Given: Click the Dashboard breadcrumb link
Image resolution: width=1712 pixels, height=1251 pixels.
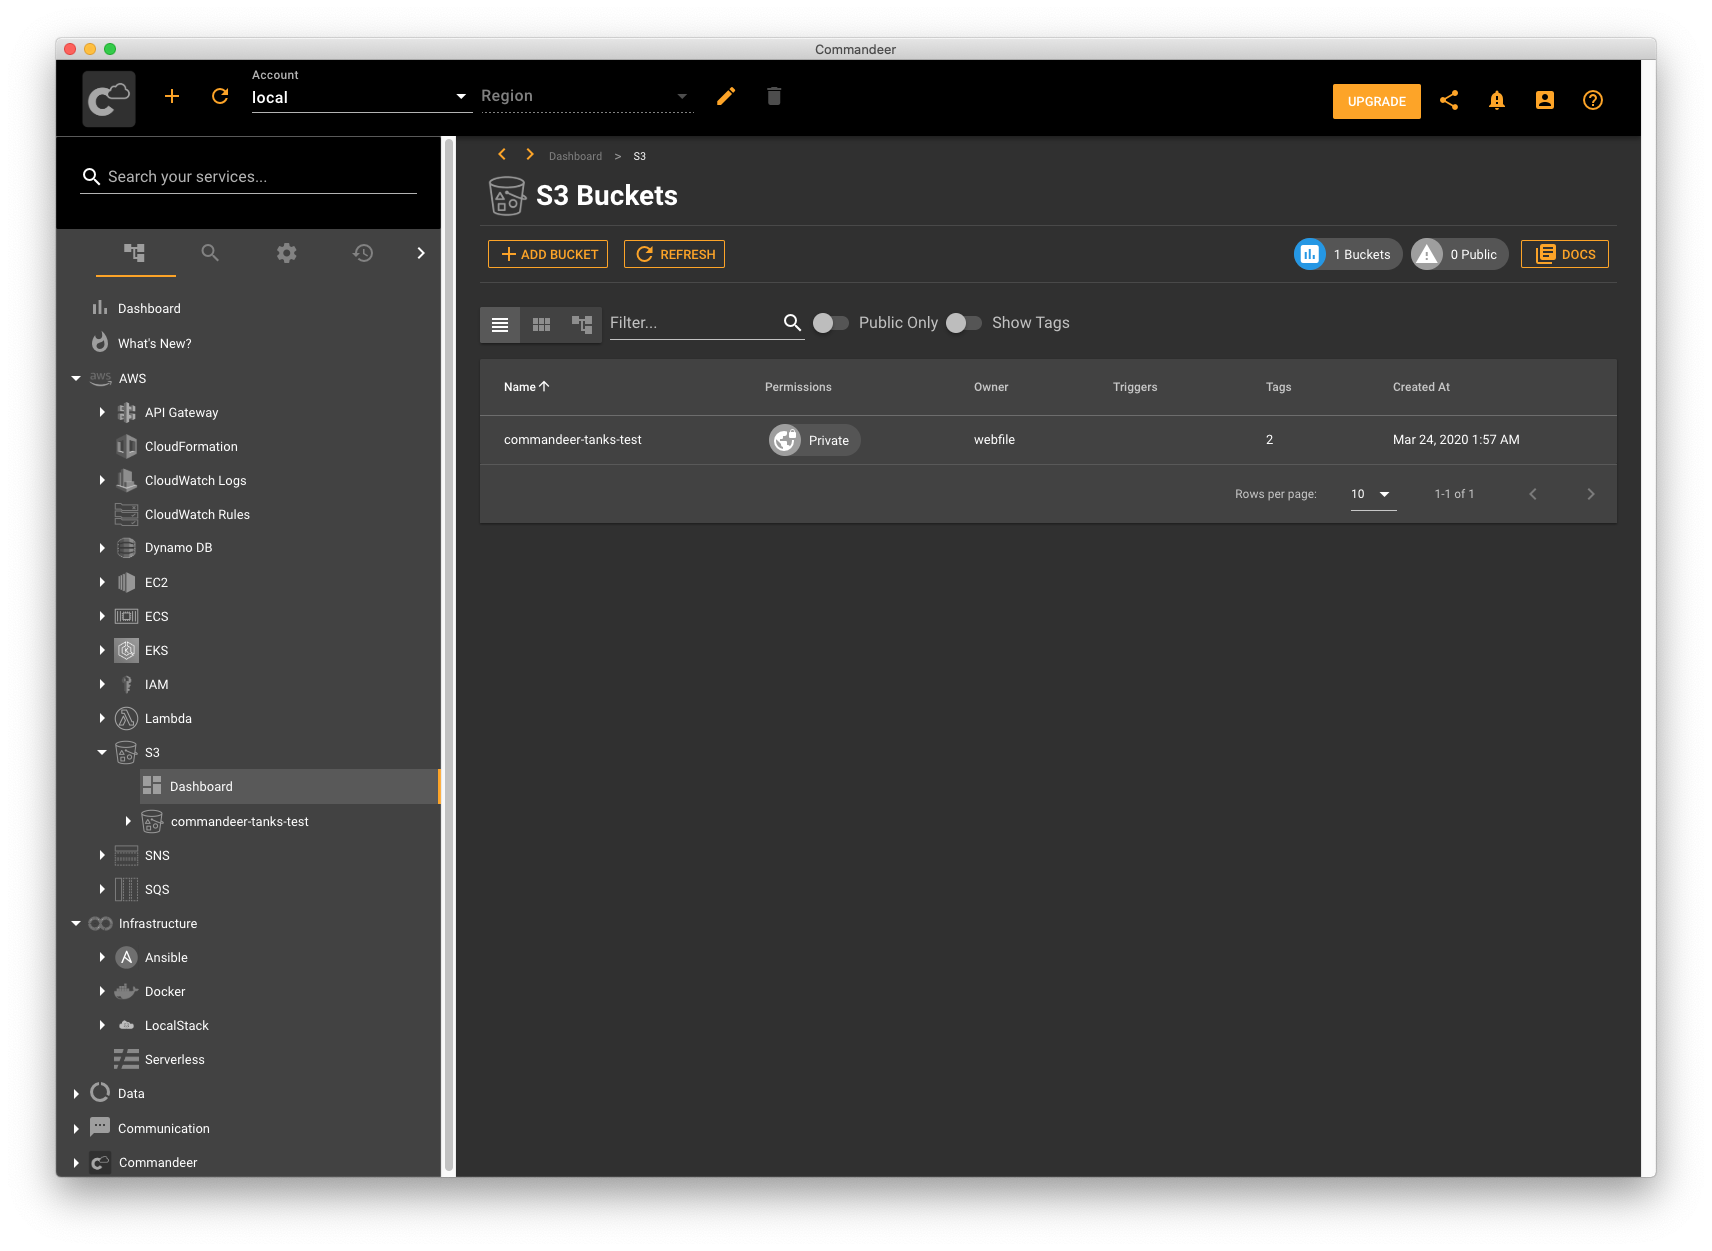Looking at the screenshot, I should 575,156.
